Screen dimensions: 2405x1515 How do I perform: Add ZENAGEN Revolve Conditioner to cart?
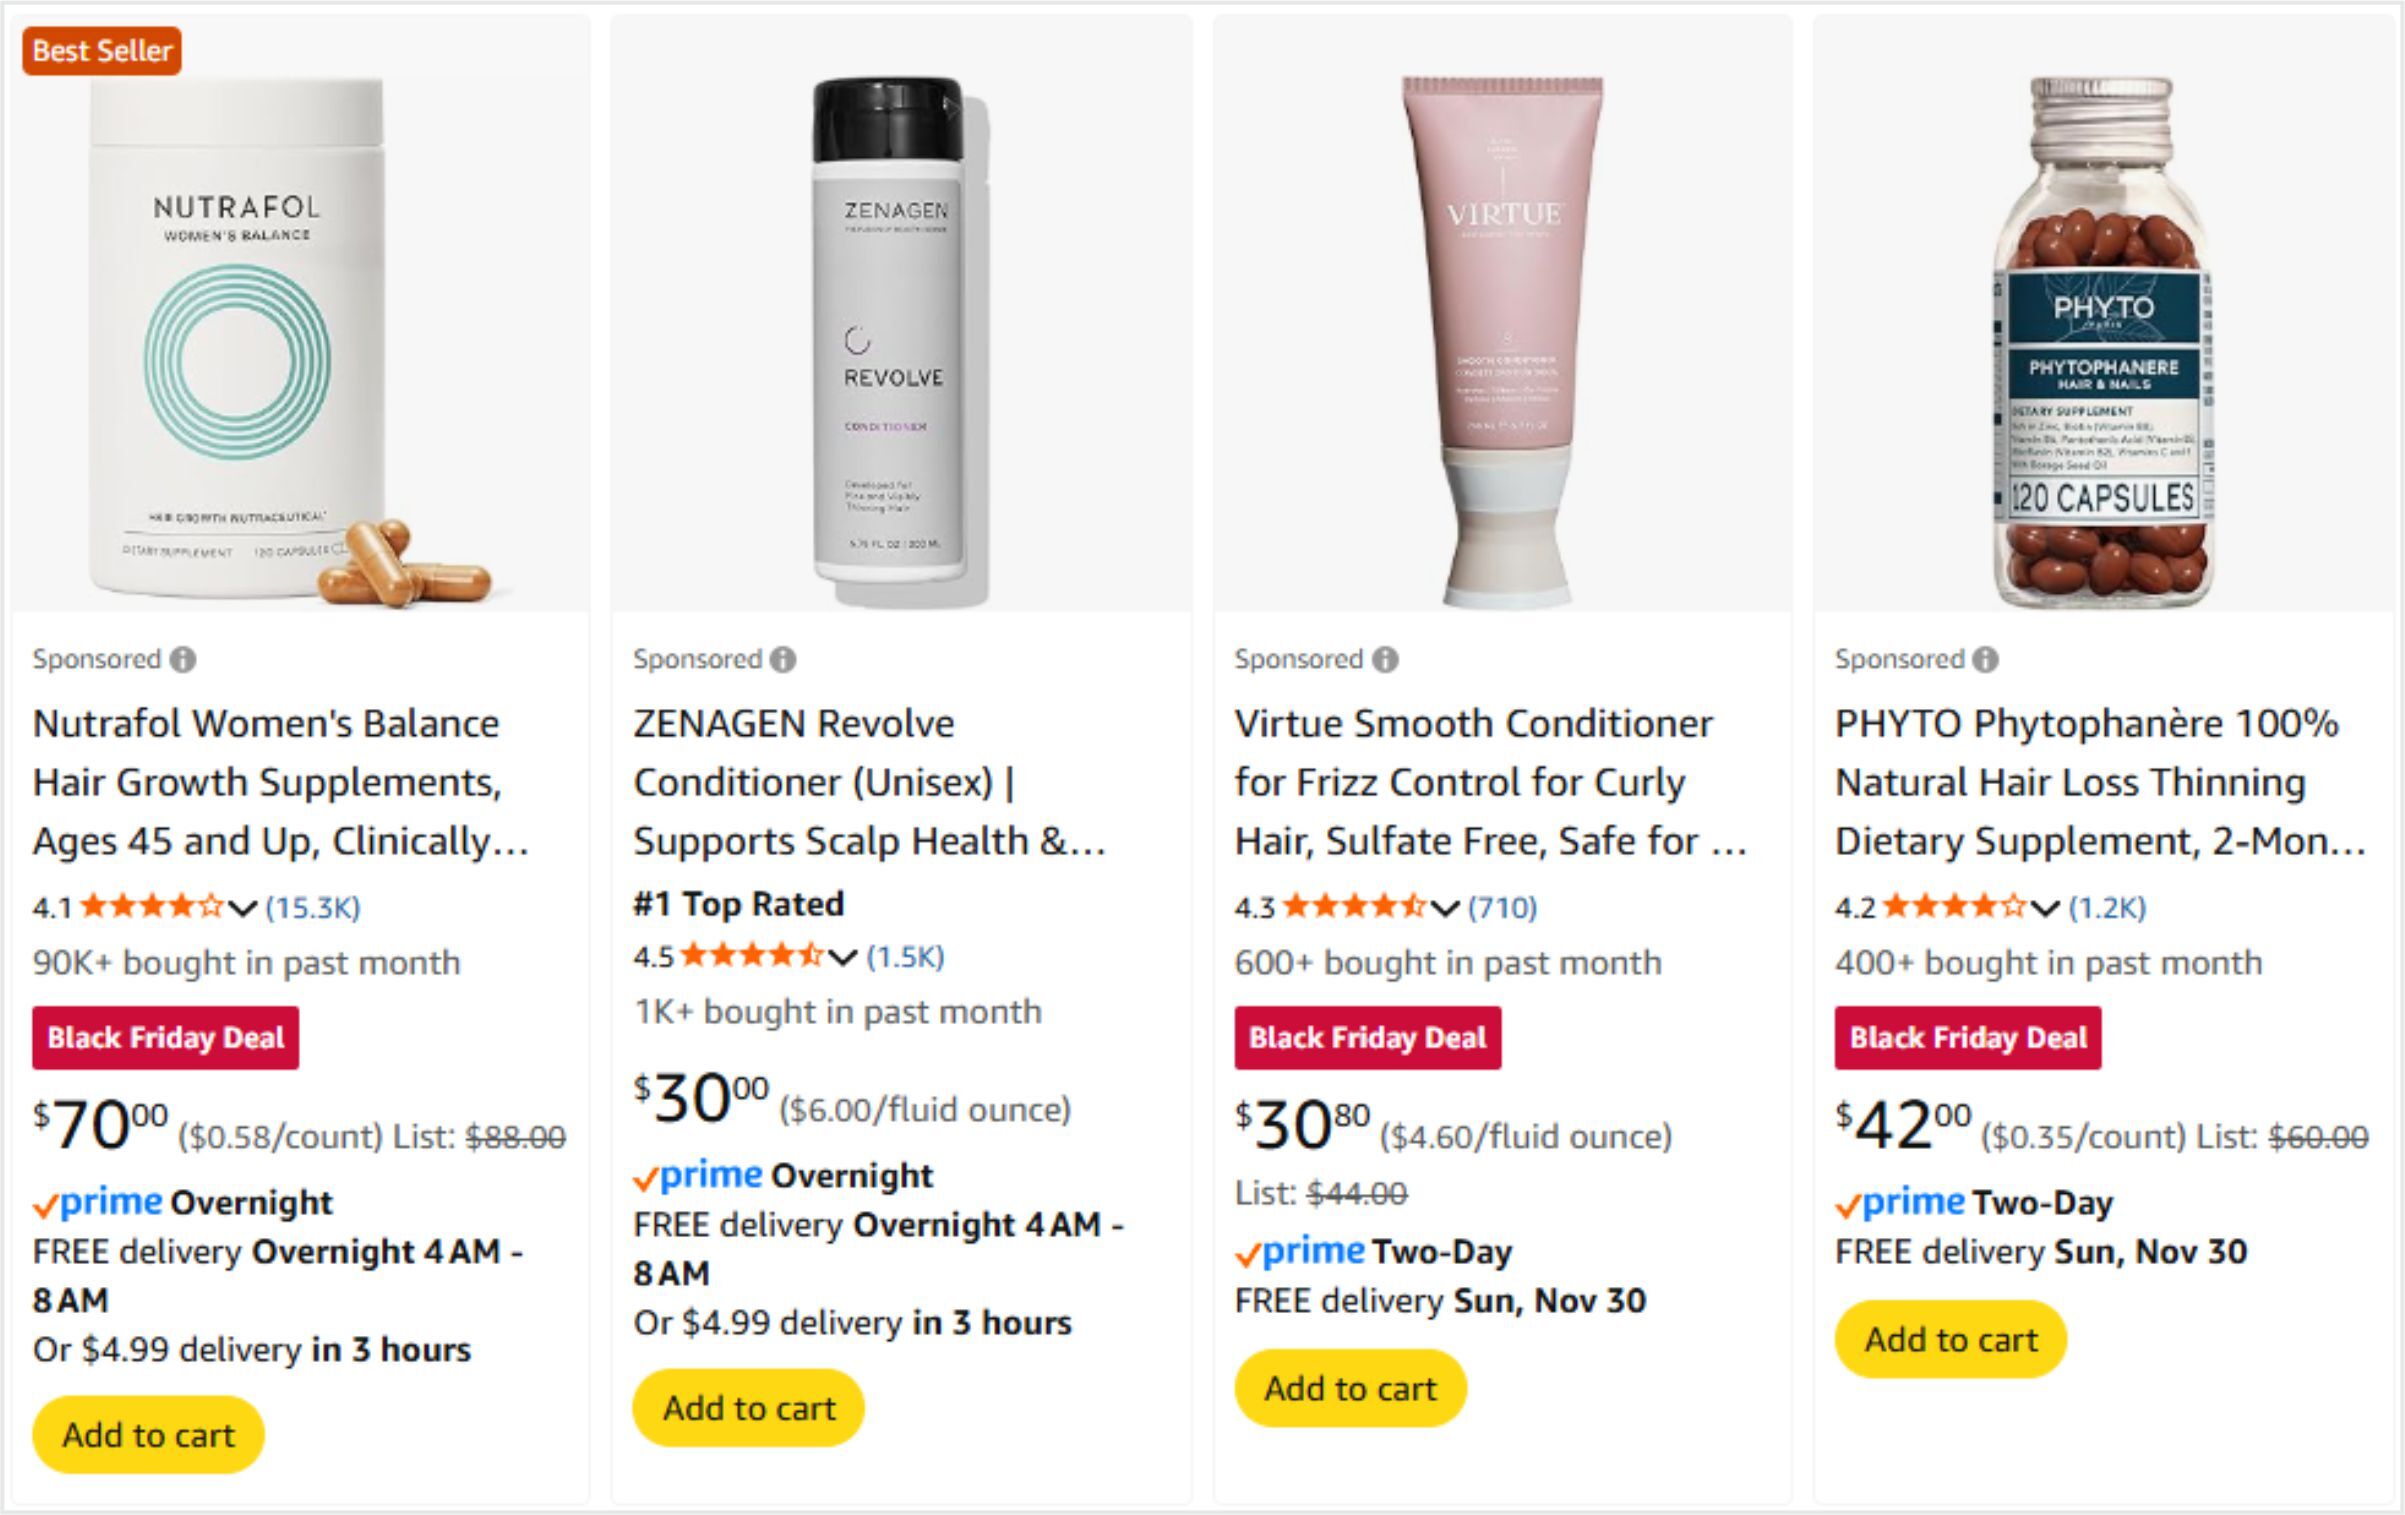pyautogui.click(x=749, y=1408)
